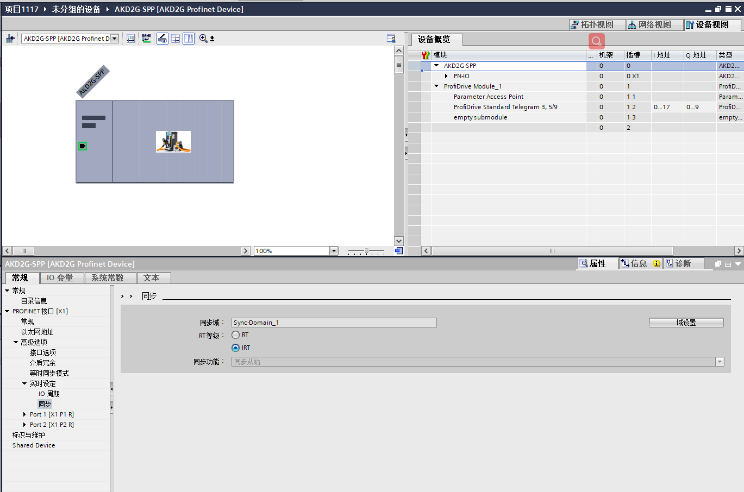
Task: Select the 以太网地址 tree item
Action: [x=37, y=332]
